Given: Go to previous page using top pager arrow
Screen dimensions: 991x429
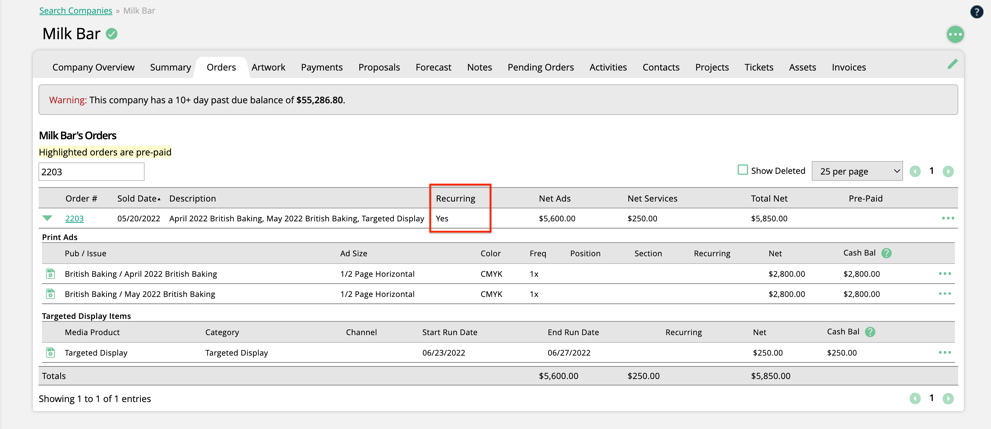Looking at the screenshot, I should point(915,171).
